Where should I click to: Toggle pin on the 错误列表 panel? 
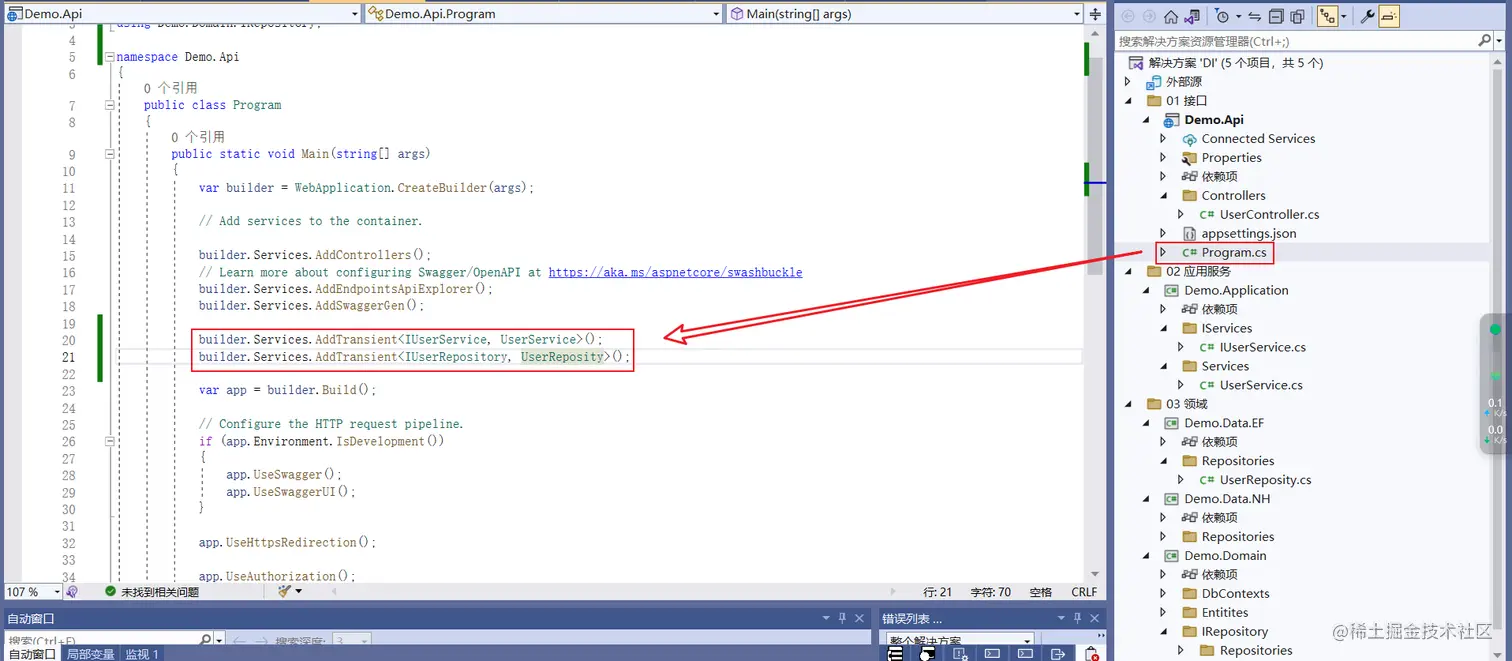1078,618
